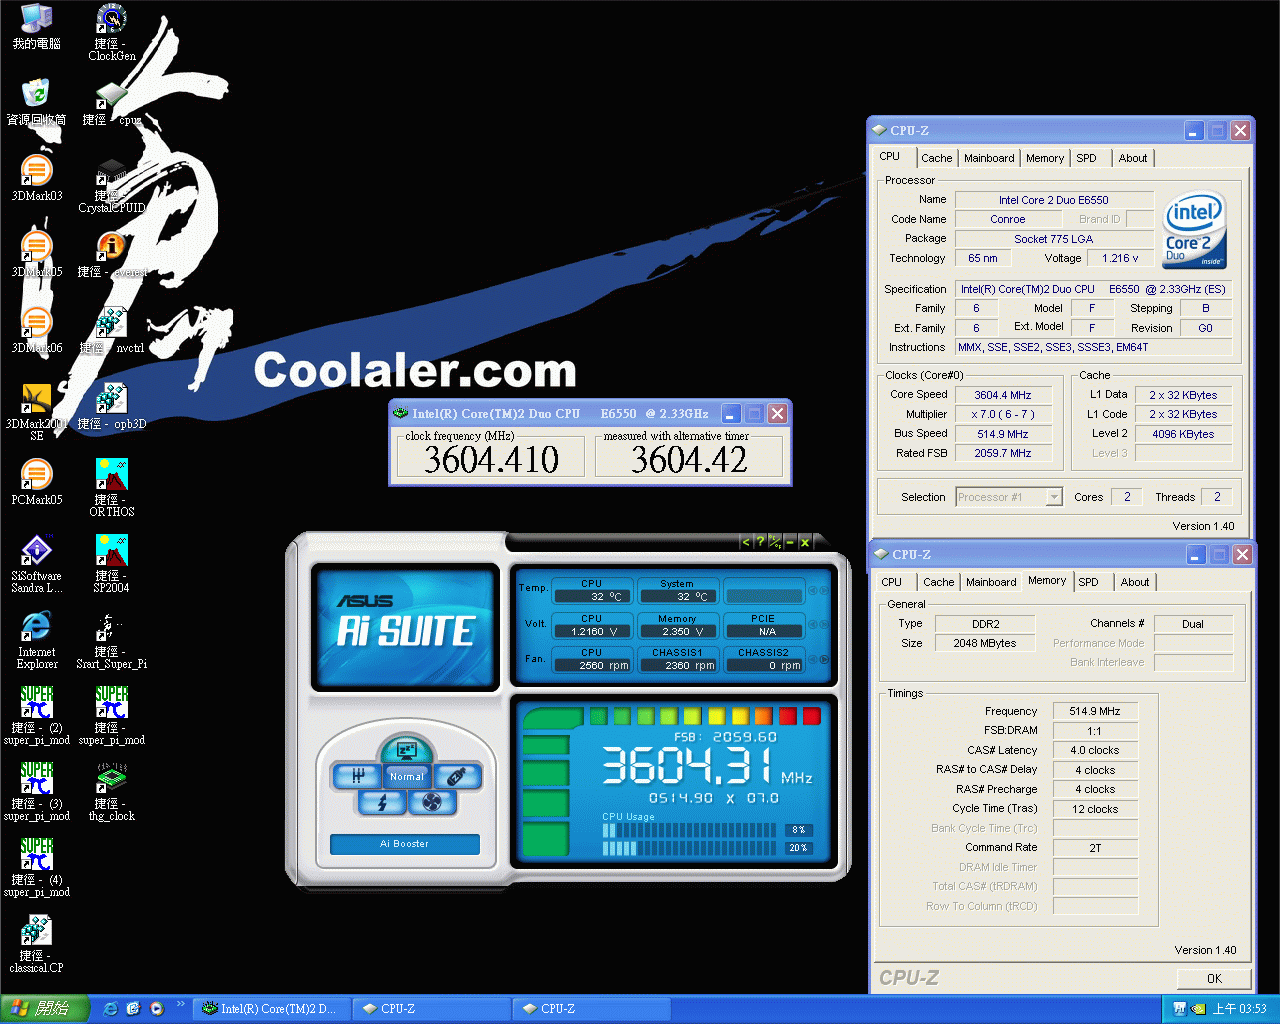Viewport: 1280px width, 1024px height.
Task: Launch the Srart_Super_Pi shortcut
Action: (111, 640)
